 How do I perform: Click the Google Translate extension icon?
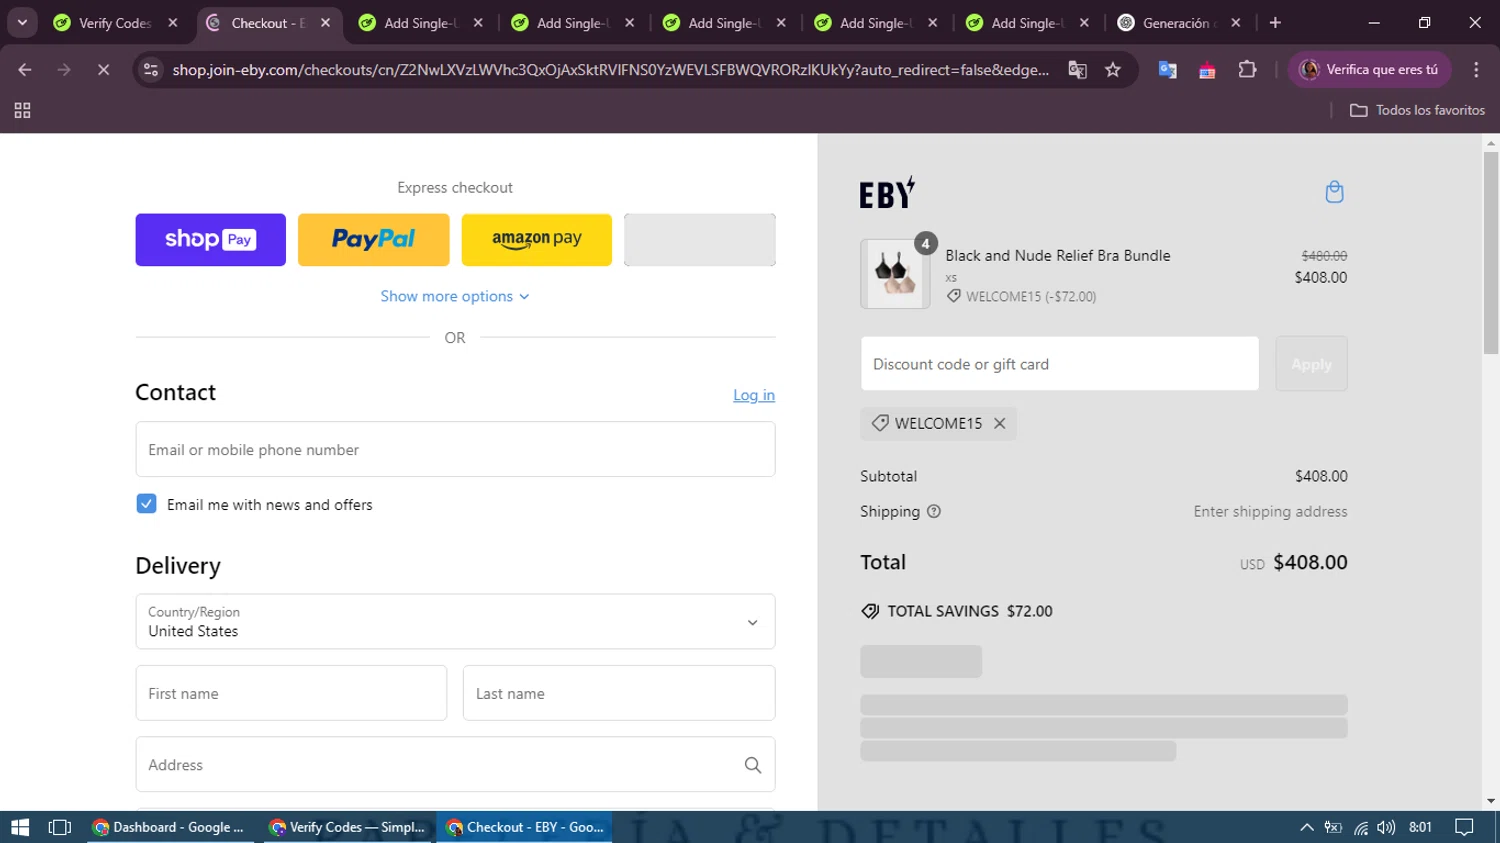point(1167,69)
